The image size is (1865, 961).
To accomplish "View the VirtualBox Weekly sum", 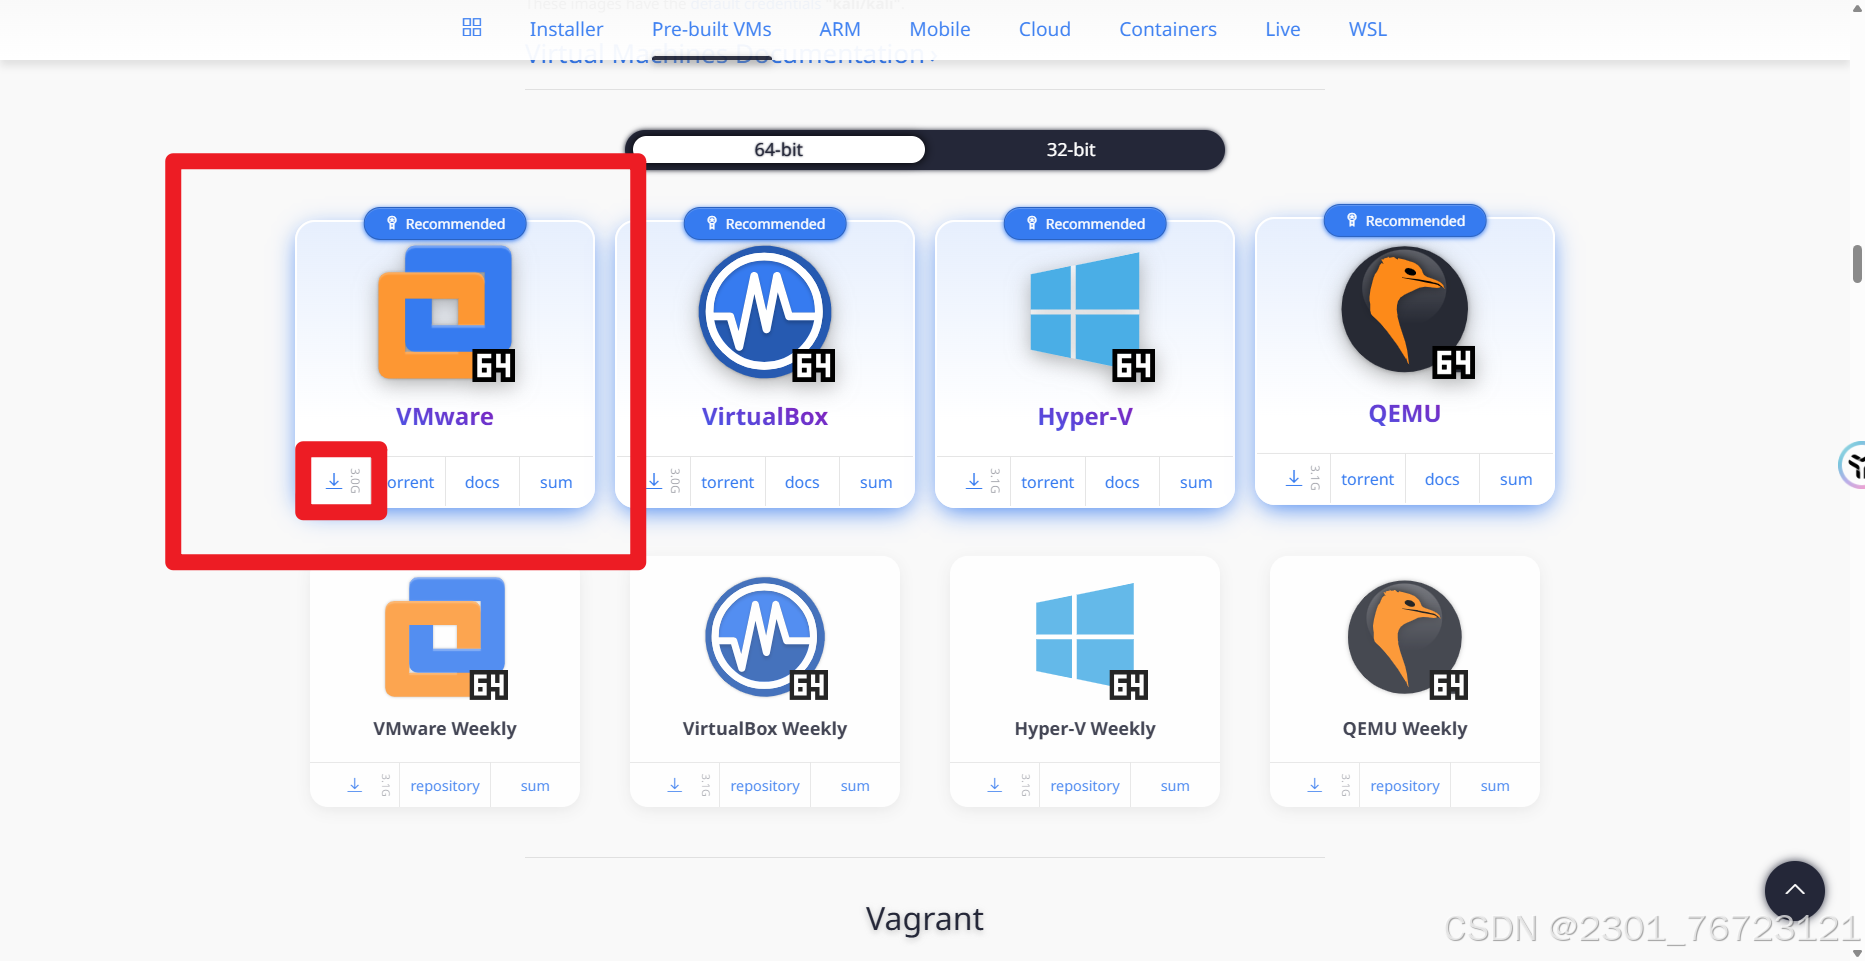I will [x=855, y=786].
